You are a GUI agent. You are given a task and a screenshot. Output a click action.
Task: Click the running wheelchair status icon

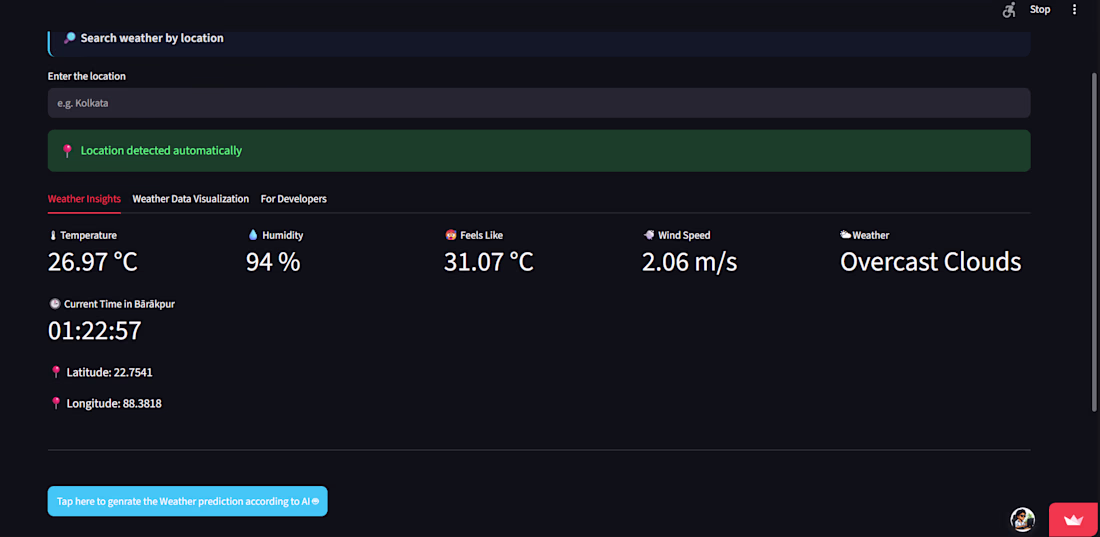coord(1009,10)
